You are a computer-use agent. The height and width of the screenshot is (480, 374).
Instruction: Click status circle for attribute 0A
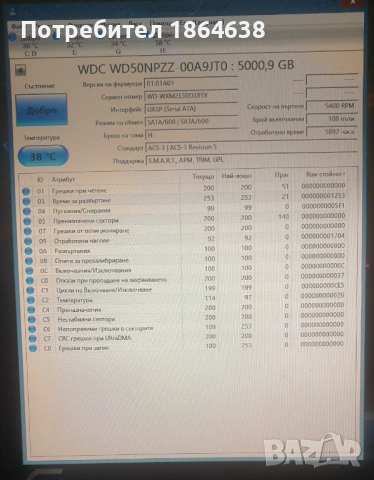pos(29,251)
